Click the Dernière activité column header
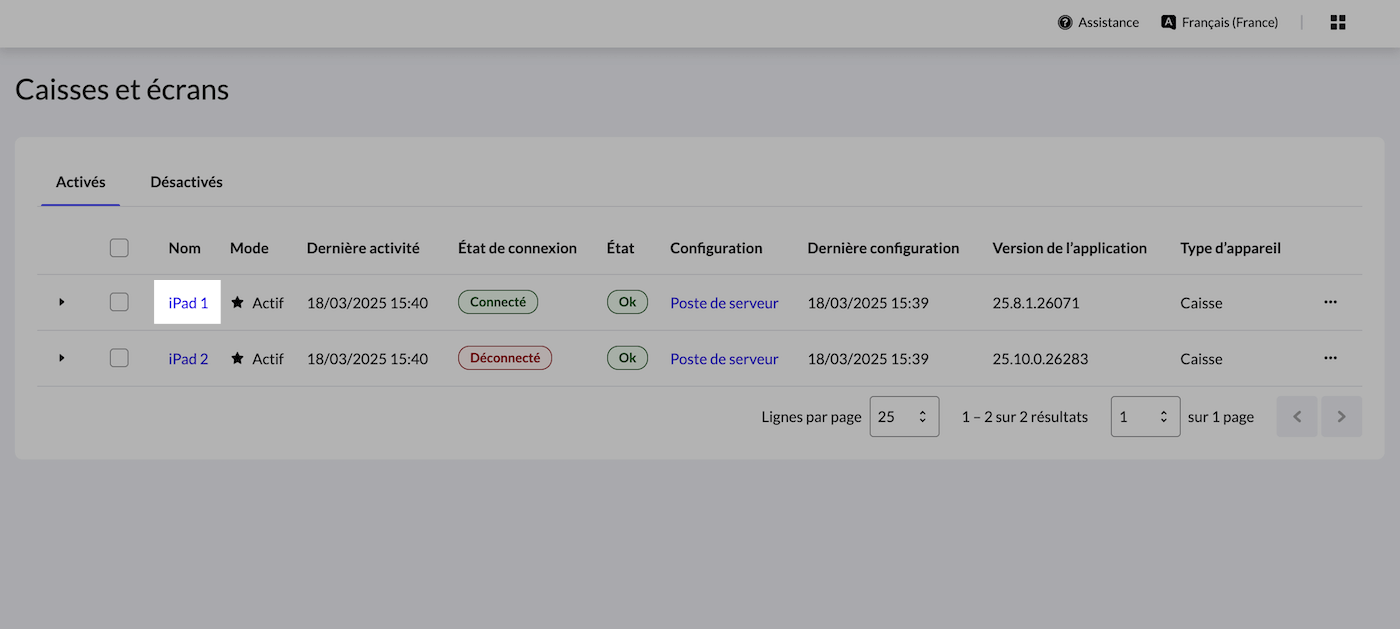Viewport: 1400px width, 629px height. pos(363,248)
